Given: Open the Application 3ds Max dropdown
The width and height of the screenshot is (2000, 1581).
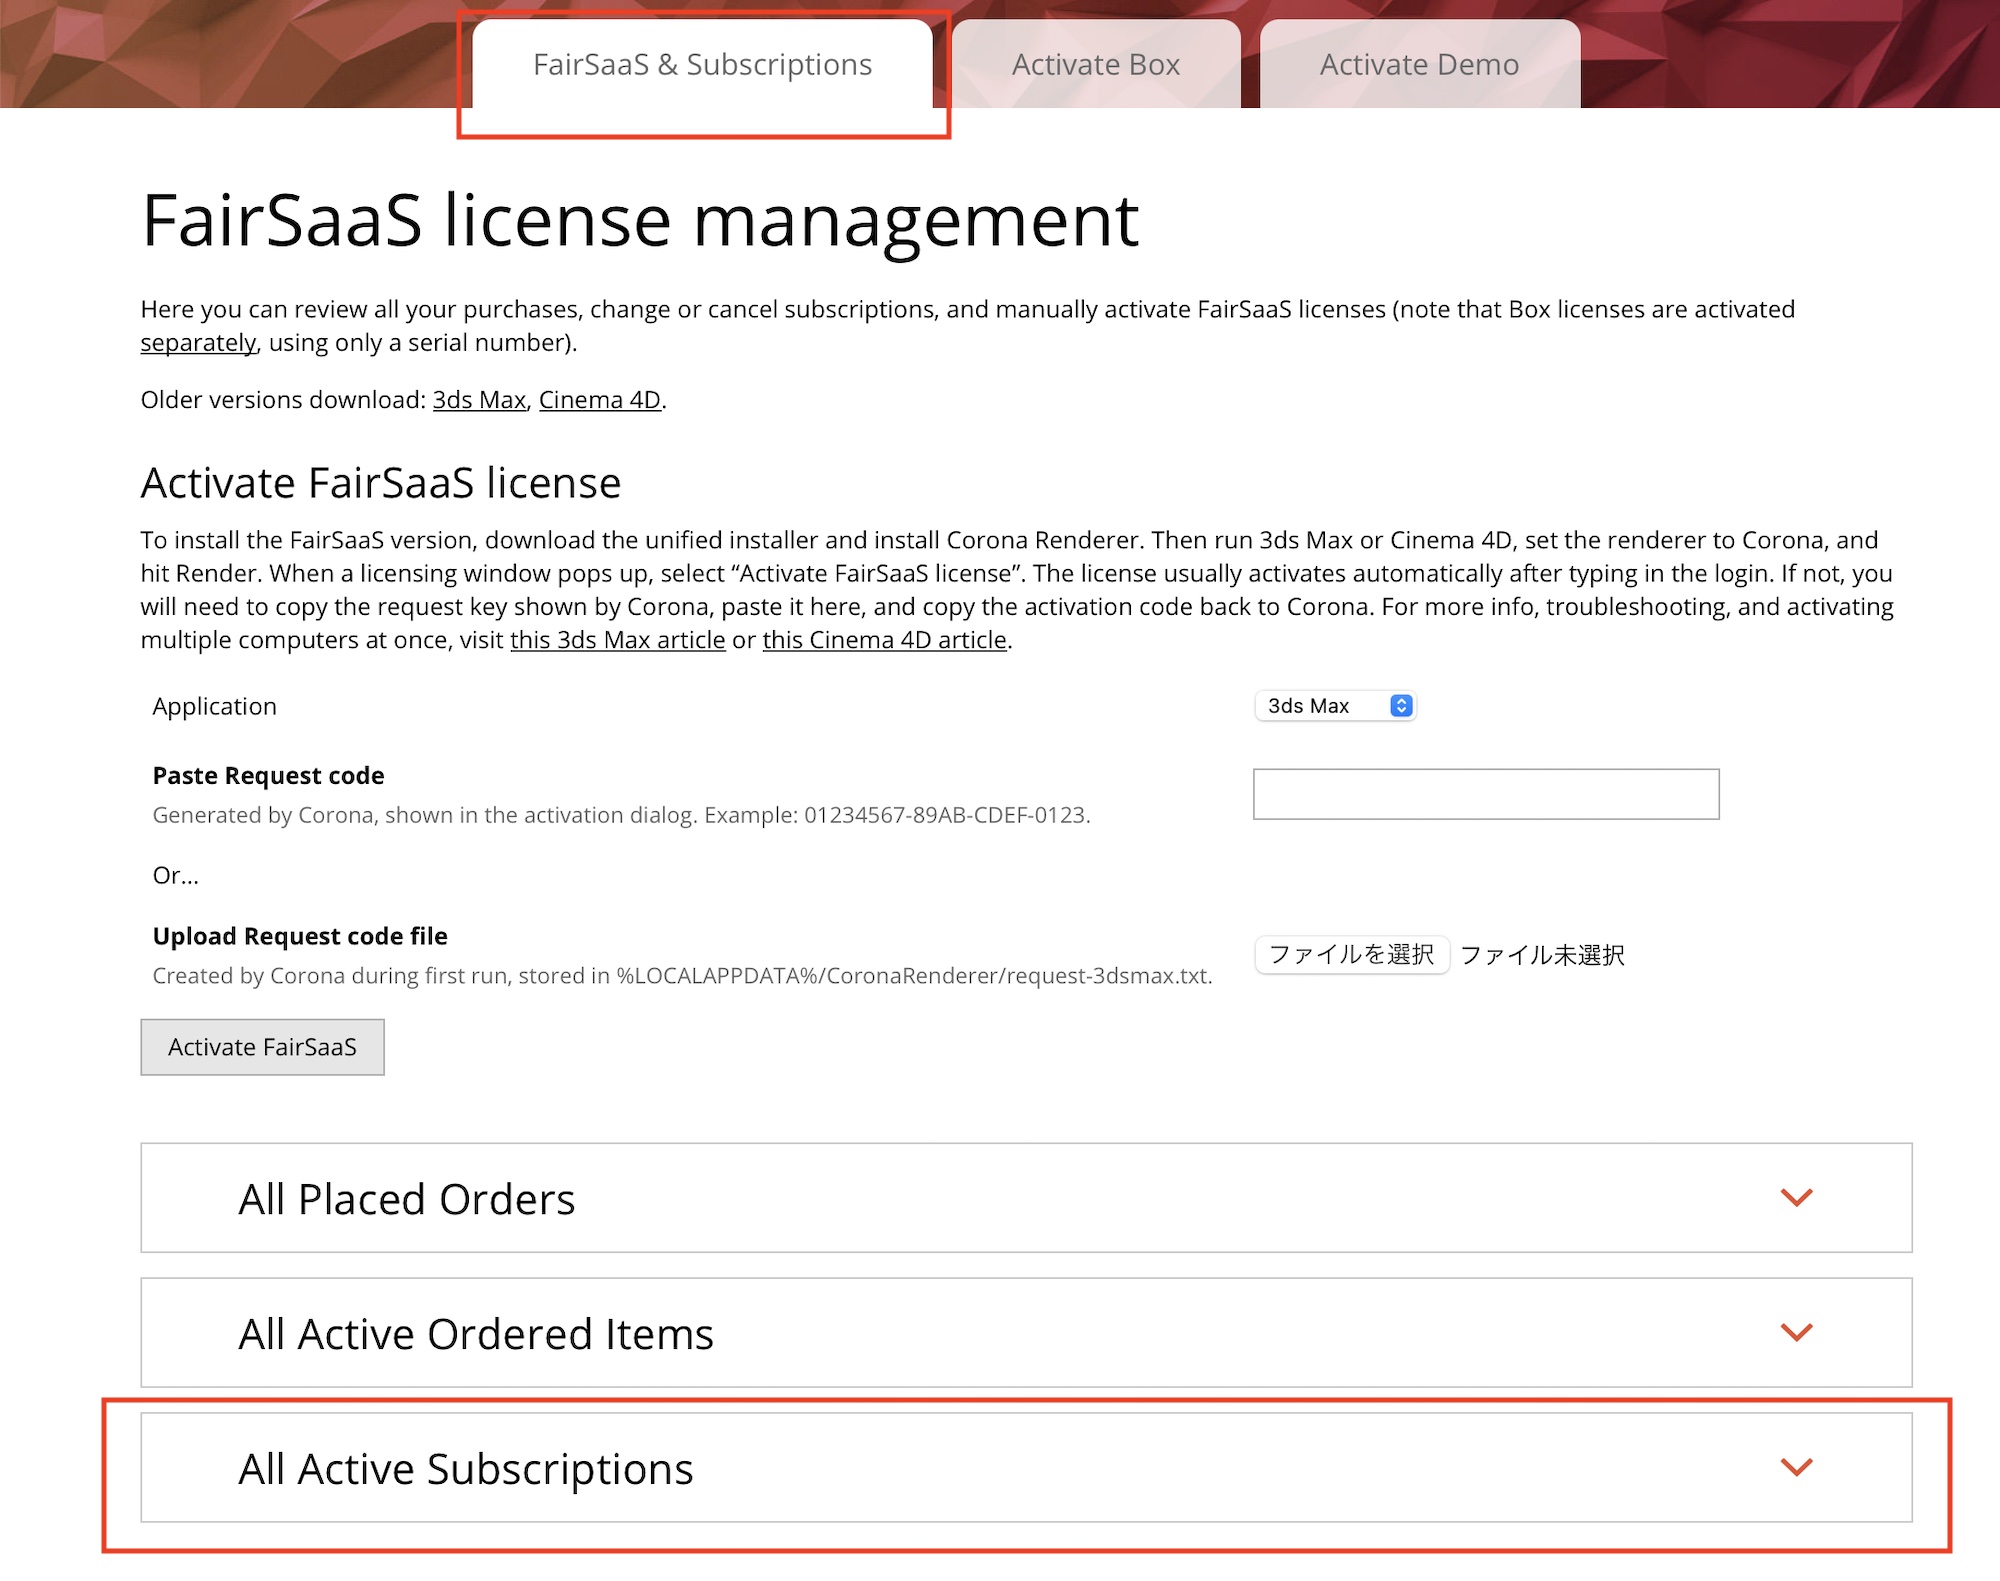Looking at the screenshot, I should click(x=1320, y=706).
